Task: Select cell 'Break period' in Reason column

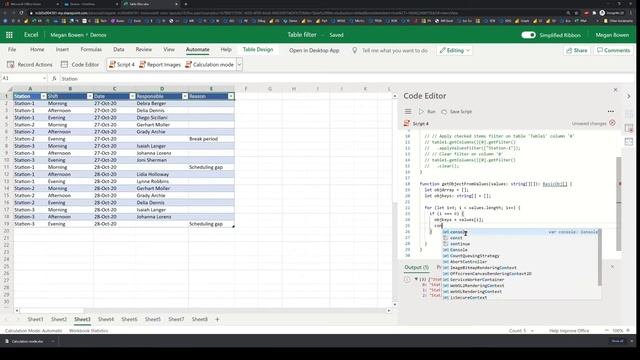Action: point(211,139)
